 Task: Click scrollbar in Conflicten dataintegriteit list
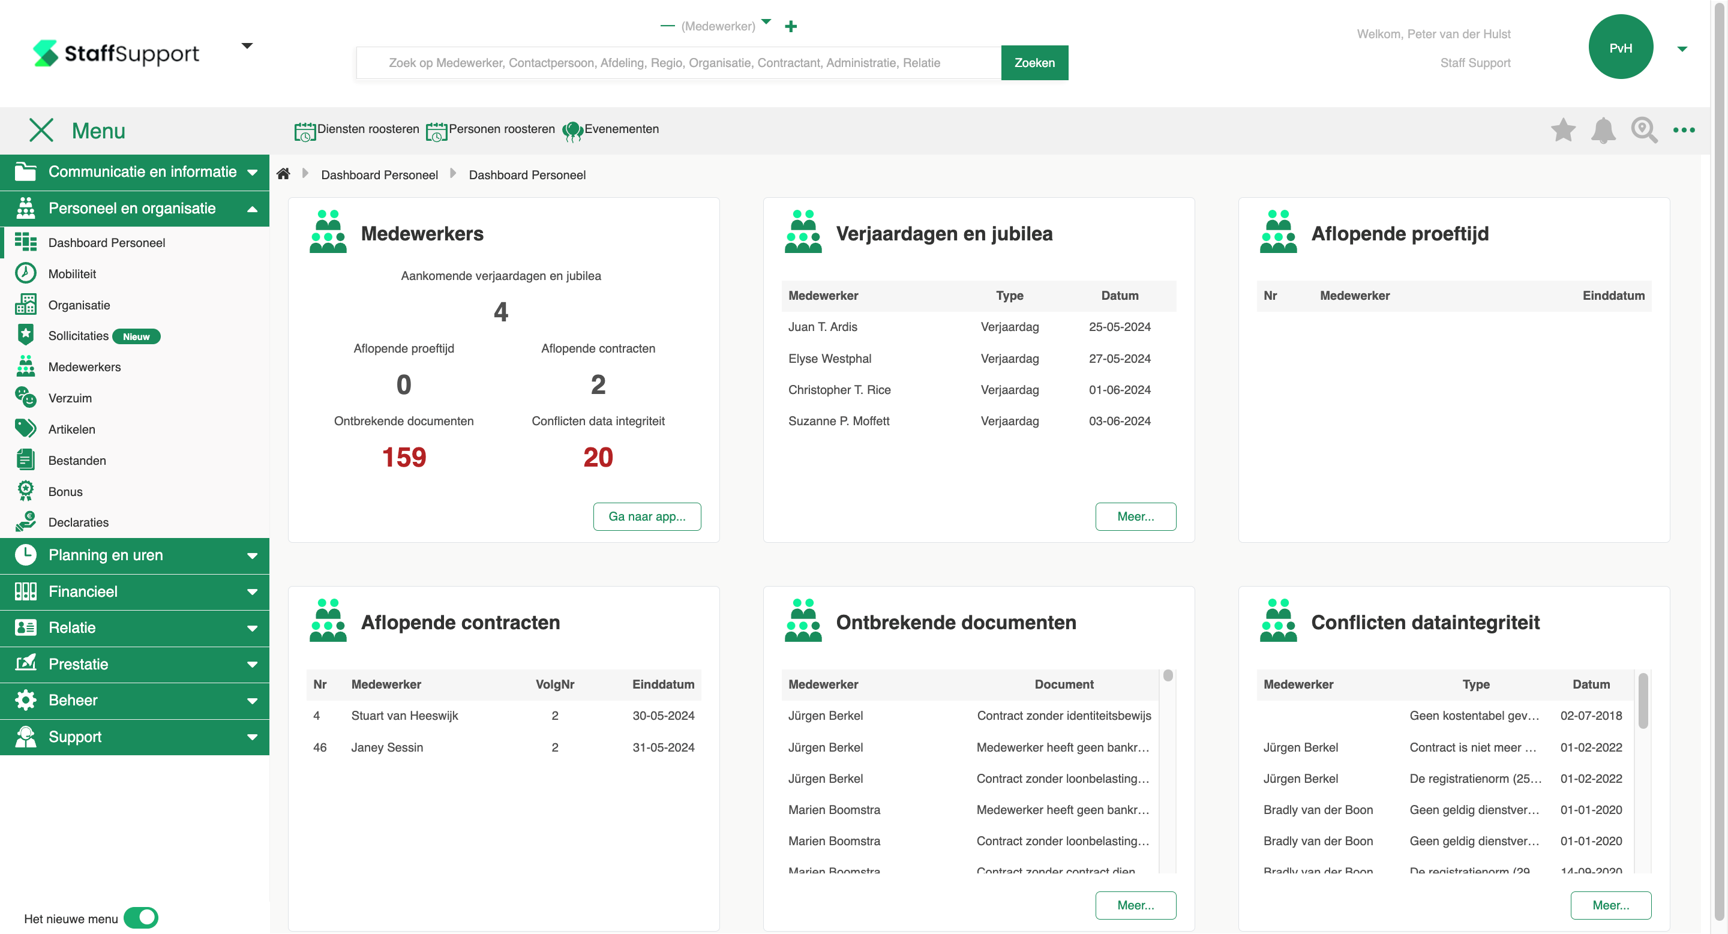tap(1643, 700)
